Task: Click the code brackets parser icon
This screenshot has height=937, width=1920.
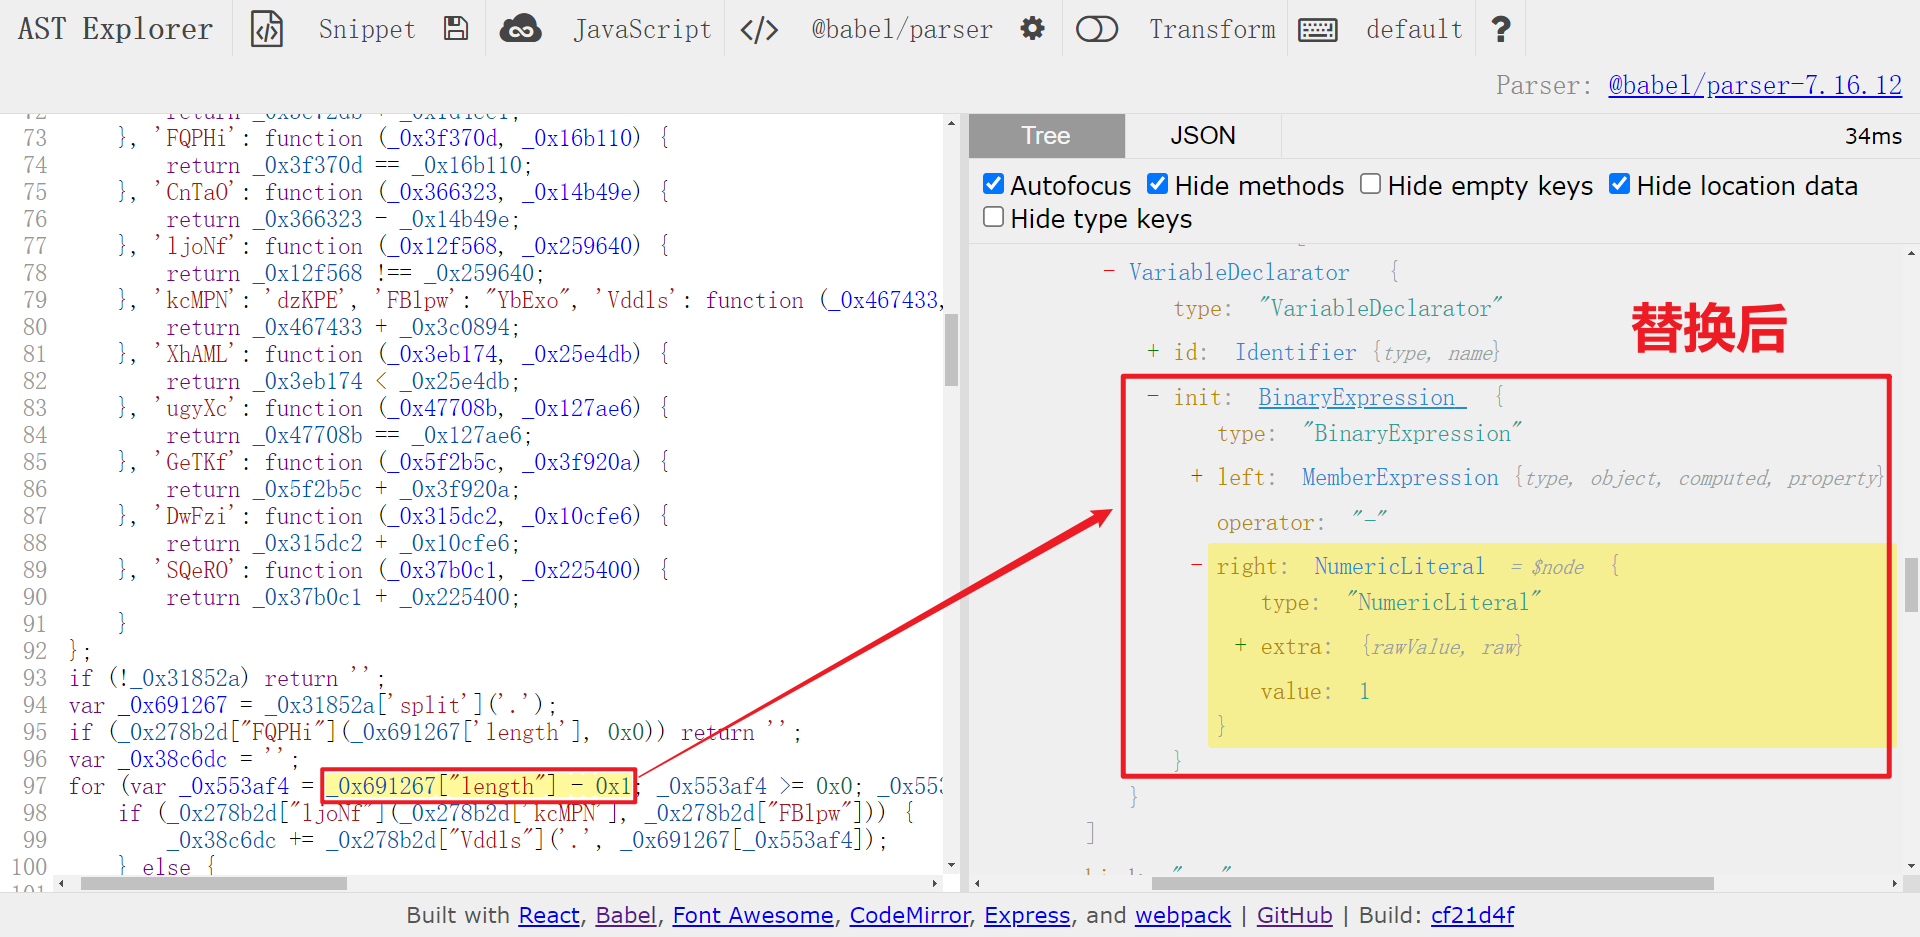Action: tap(759, 30)
